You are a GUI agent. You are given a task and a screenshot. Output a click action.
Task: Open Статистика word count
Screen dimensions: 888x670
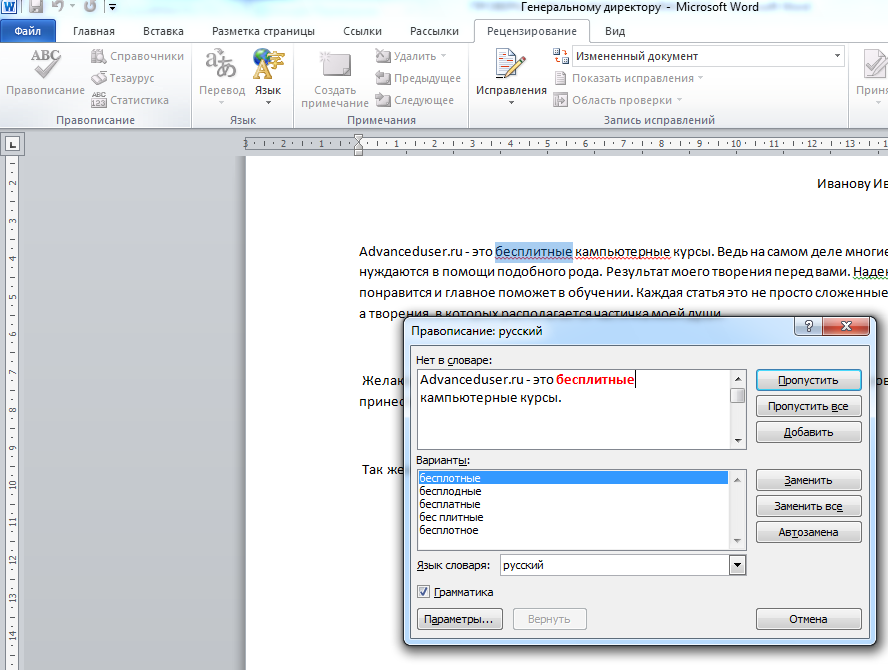click(x=130, y=100)
